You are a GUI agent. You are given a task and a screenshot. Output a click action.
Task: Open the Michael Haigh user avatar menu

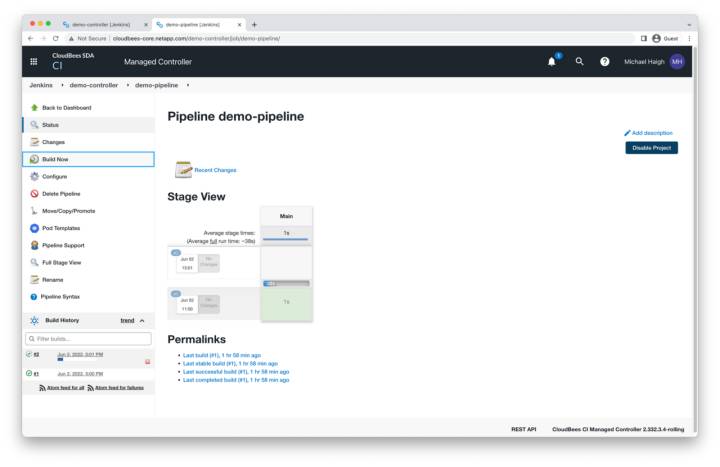[x=677, y=61]
